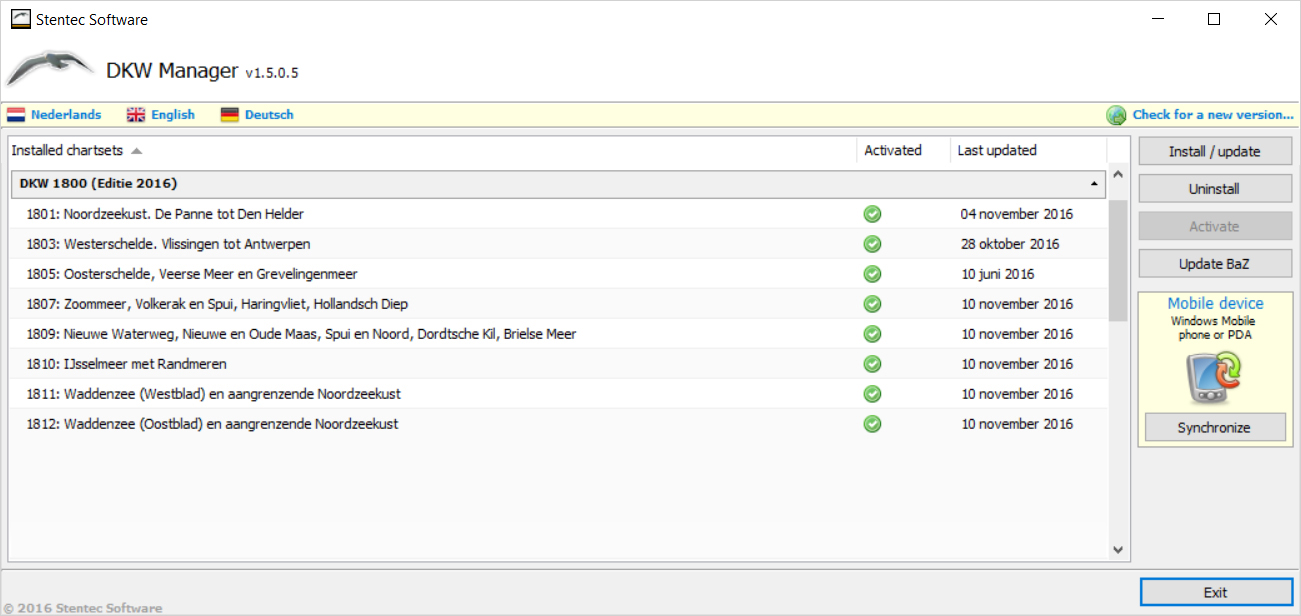Click activated checkmark for chart 1803
The width and height of the screenshot is (1301, 616).
click(x=873, y=244)
